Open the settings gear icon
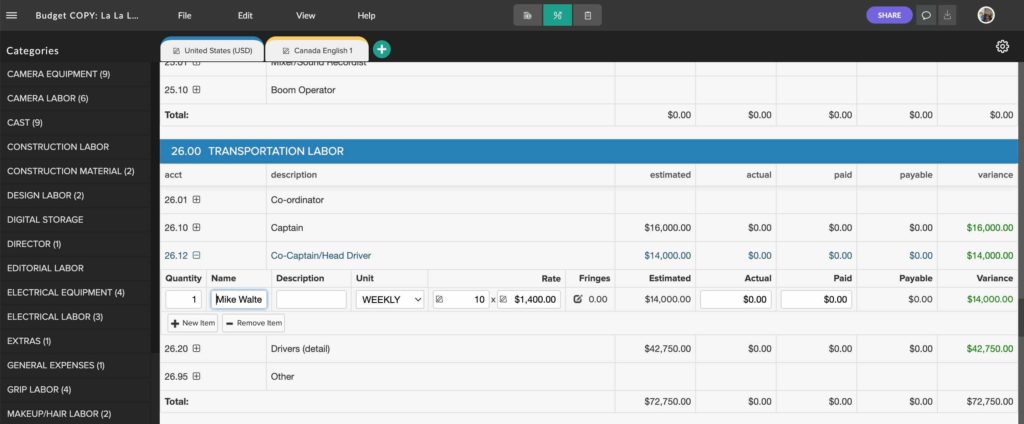The height and width of the screenshot is (424, 1024). pos(1002,46)
